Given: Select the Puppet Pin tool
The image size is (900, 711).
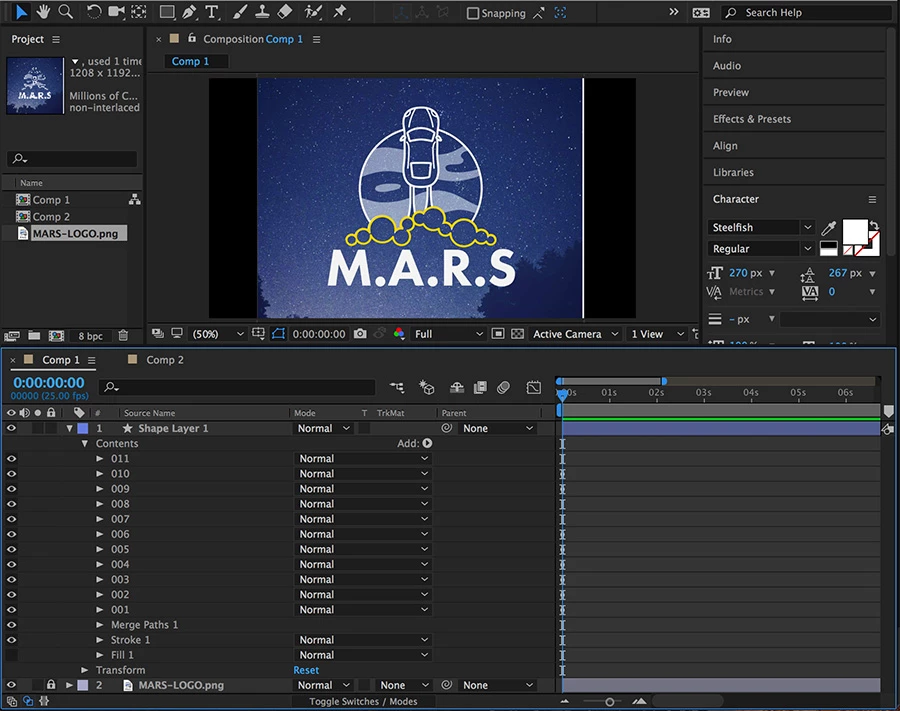Looking at the screenshot, I should [340, 11].
